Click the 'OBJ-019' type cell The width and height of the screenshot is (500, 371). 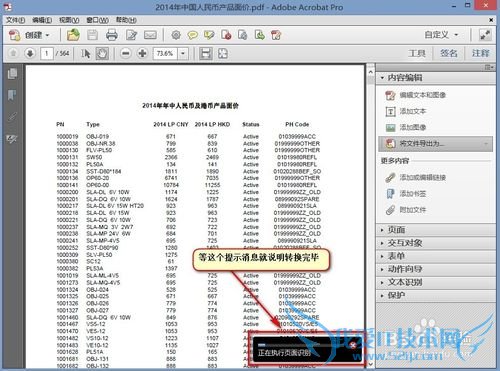tap(98, 137)
